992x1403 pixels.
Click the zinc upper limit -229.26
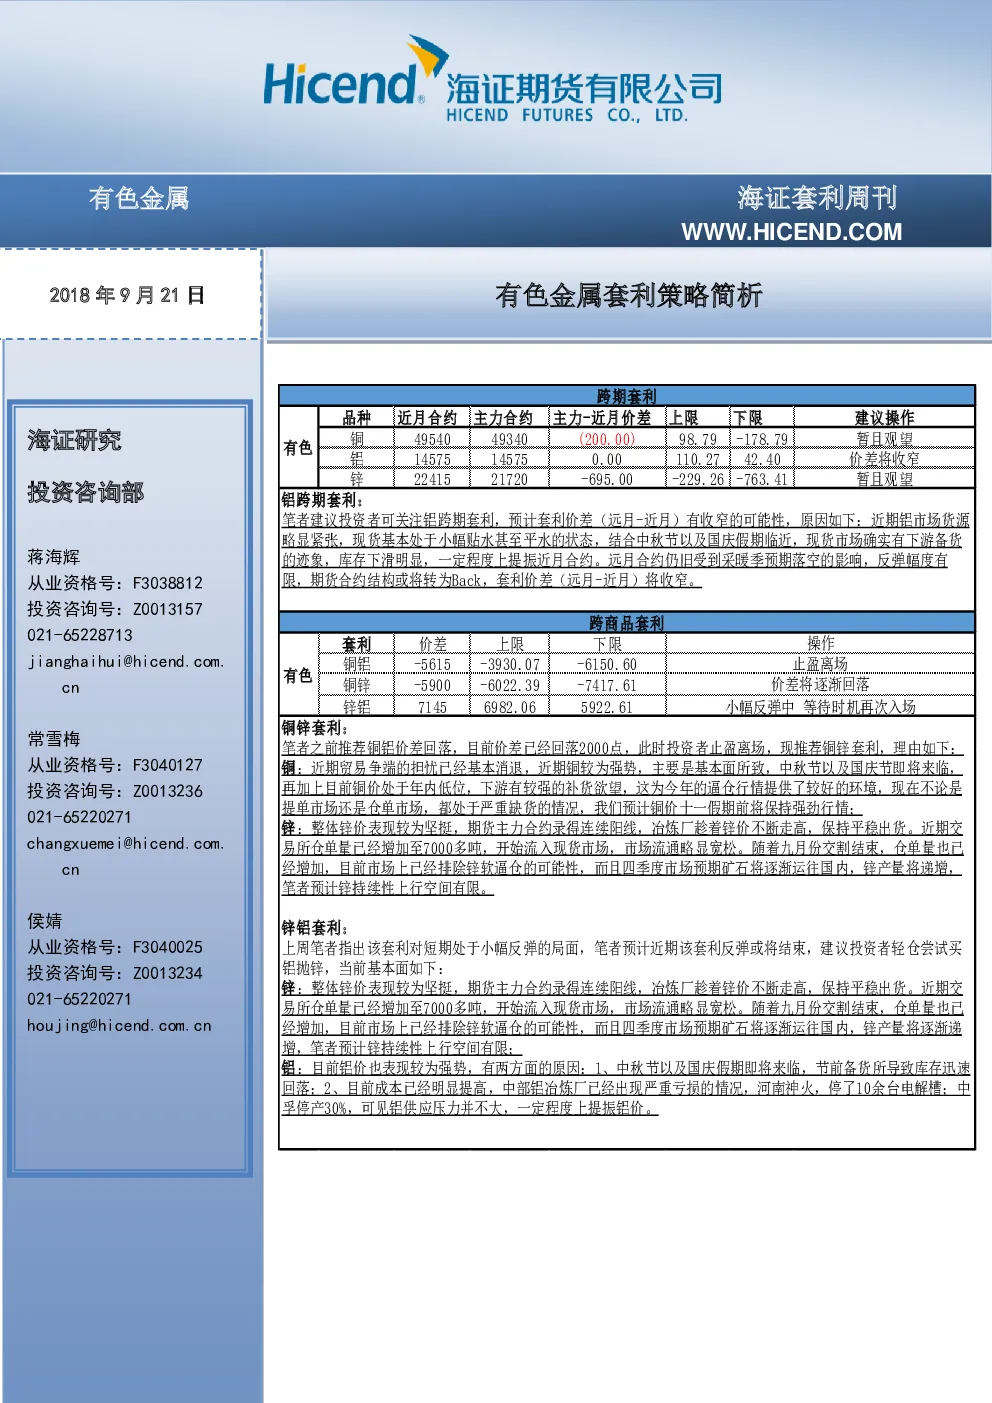[697, 479]
